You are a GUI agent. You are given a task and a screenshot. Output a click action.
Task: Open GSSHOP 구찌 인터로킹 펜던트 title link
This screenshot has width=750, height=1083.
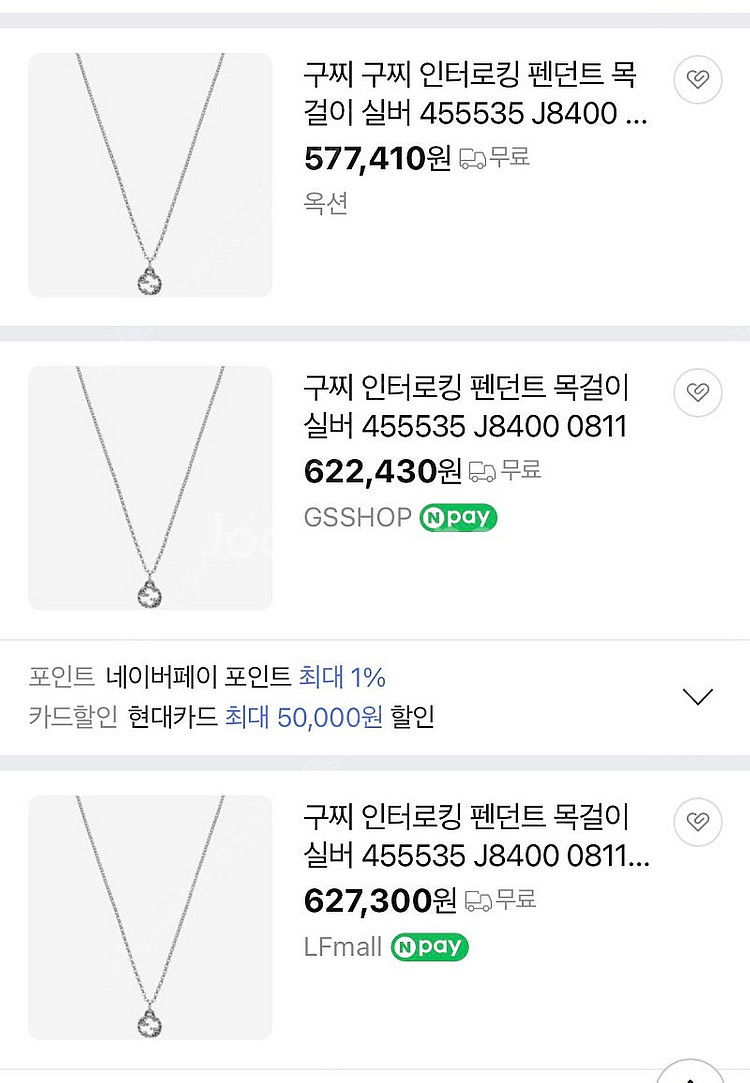point(467,407)
